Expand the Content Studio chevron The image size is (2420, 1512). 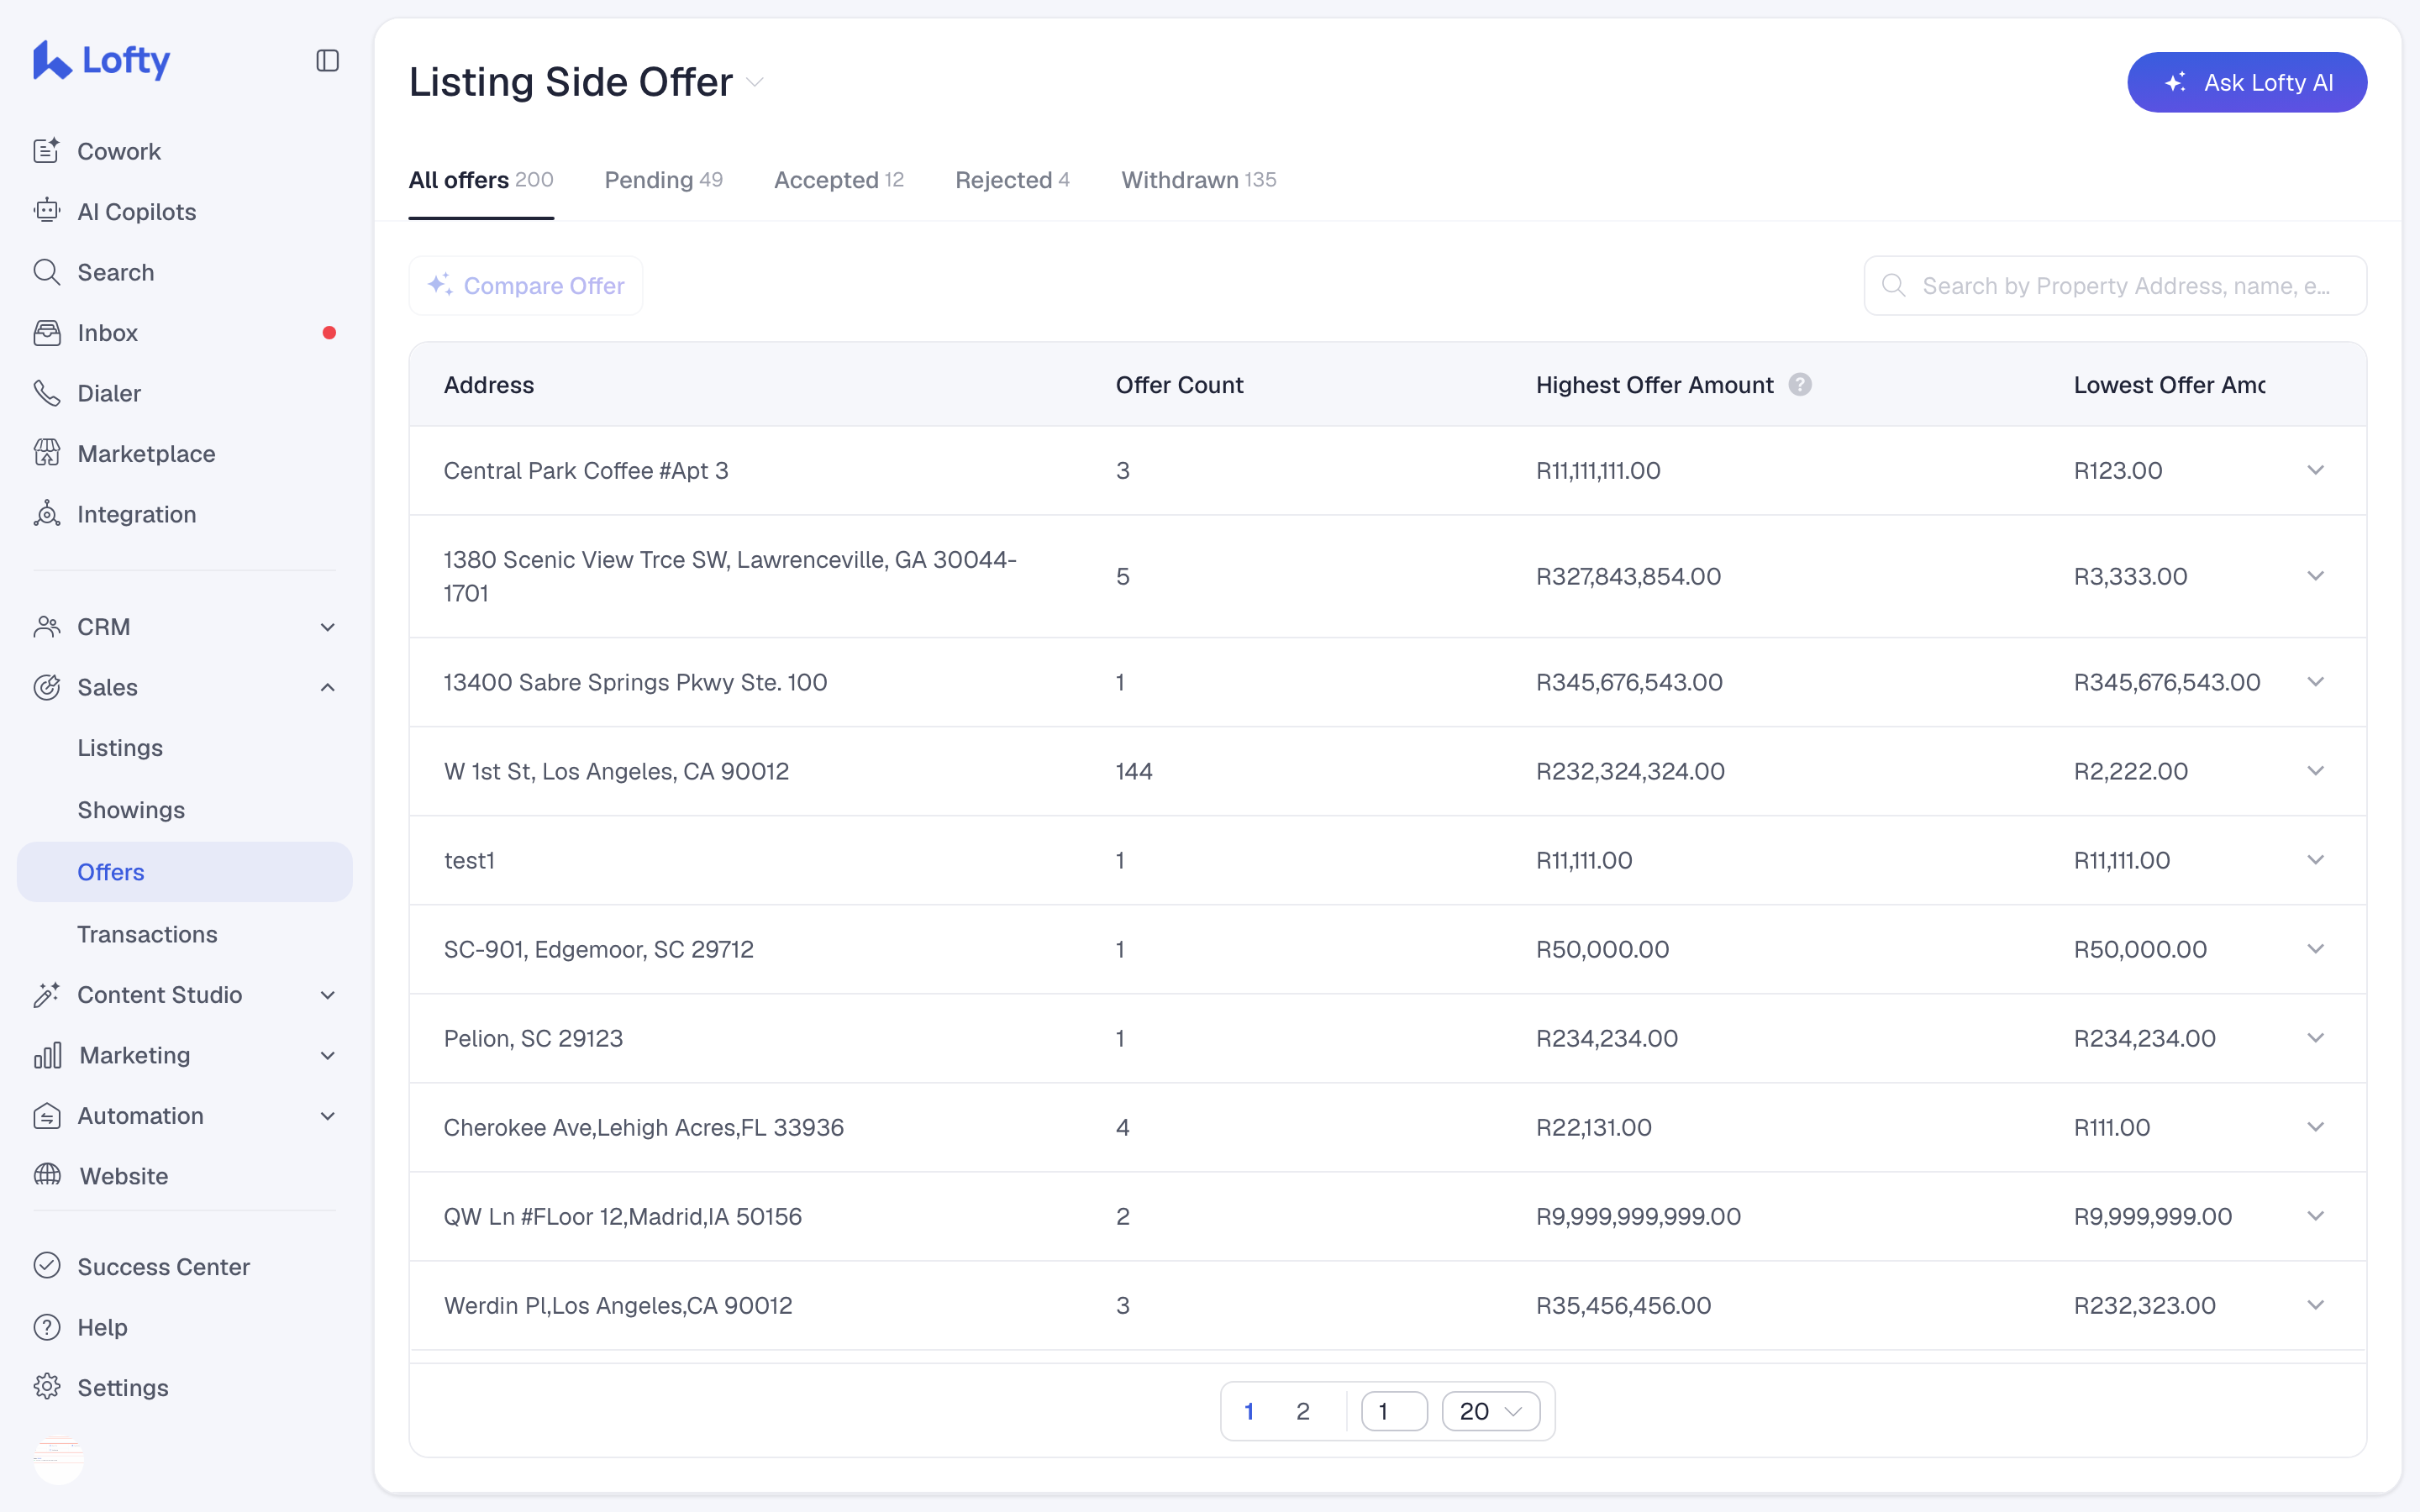tap(327, 995)
